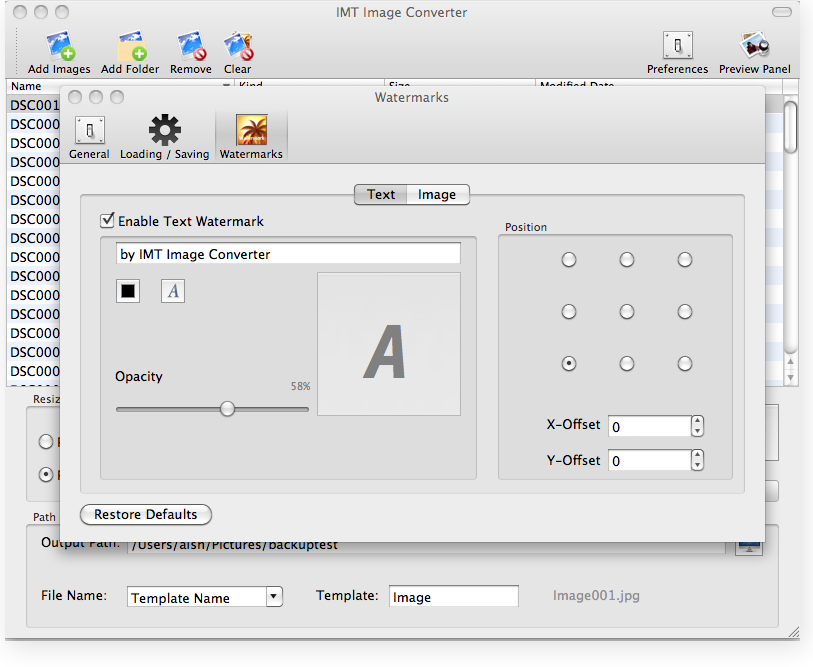Click the Restore Defaults button

[x=146, y=514]
